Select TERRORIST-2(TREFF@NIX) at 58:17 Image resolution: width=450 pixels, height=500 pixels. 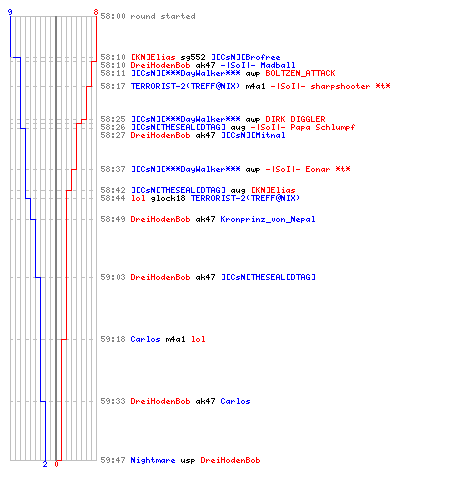[185, 86]
